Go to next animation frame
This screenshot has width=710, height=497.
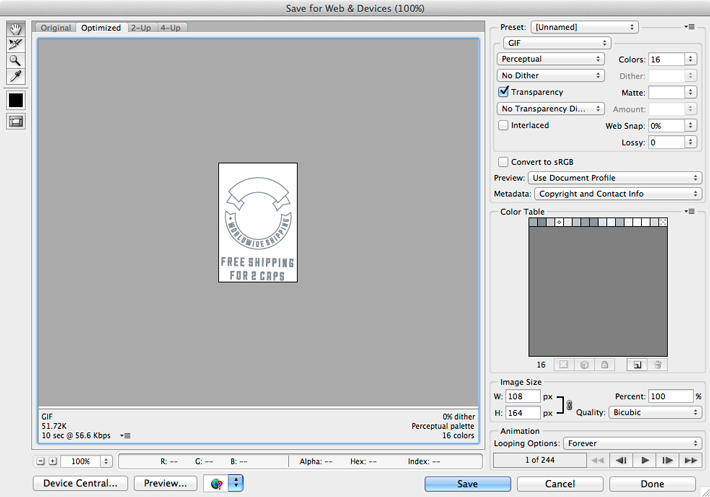click(667, 460)
